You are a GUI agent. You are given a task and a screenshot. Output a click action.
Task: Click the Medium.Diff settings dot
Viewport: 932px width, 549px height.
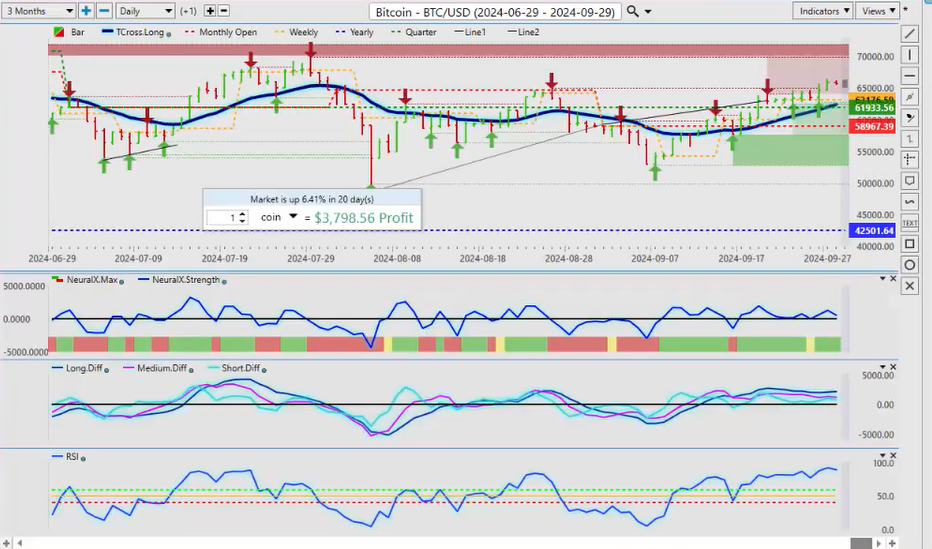pos(191,370)
